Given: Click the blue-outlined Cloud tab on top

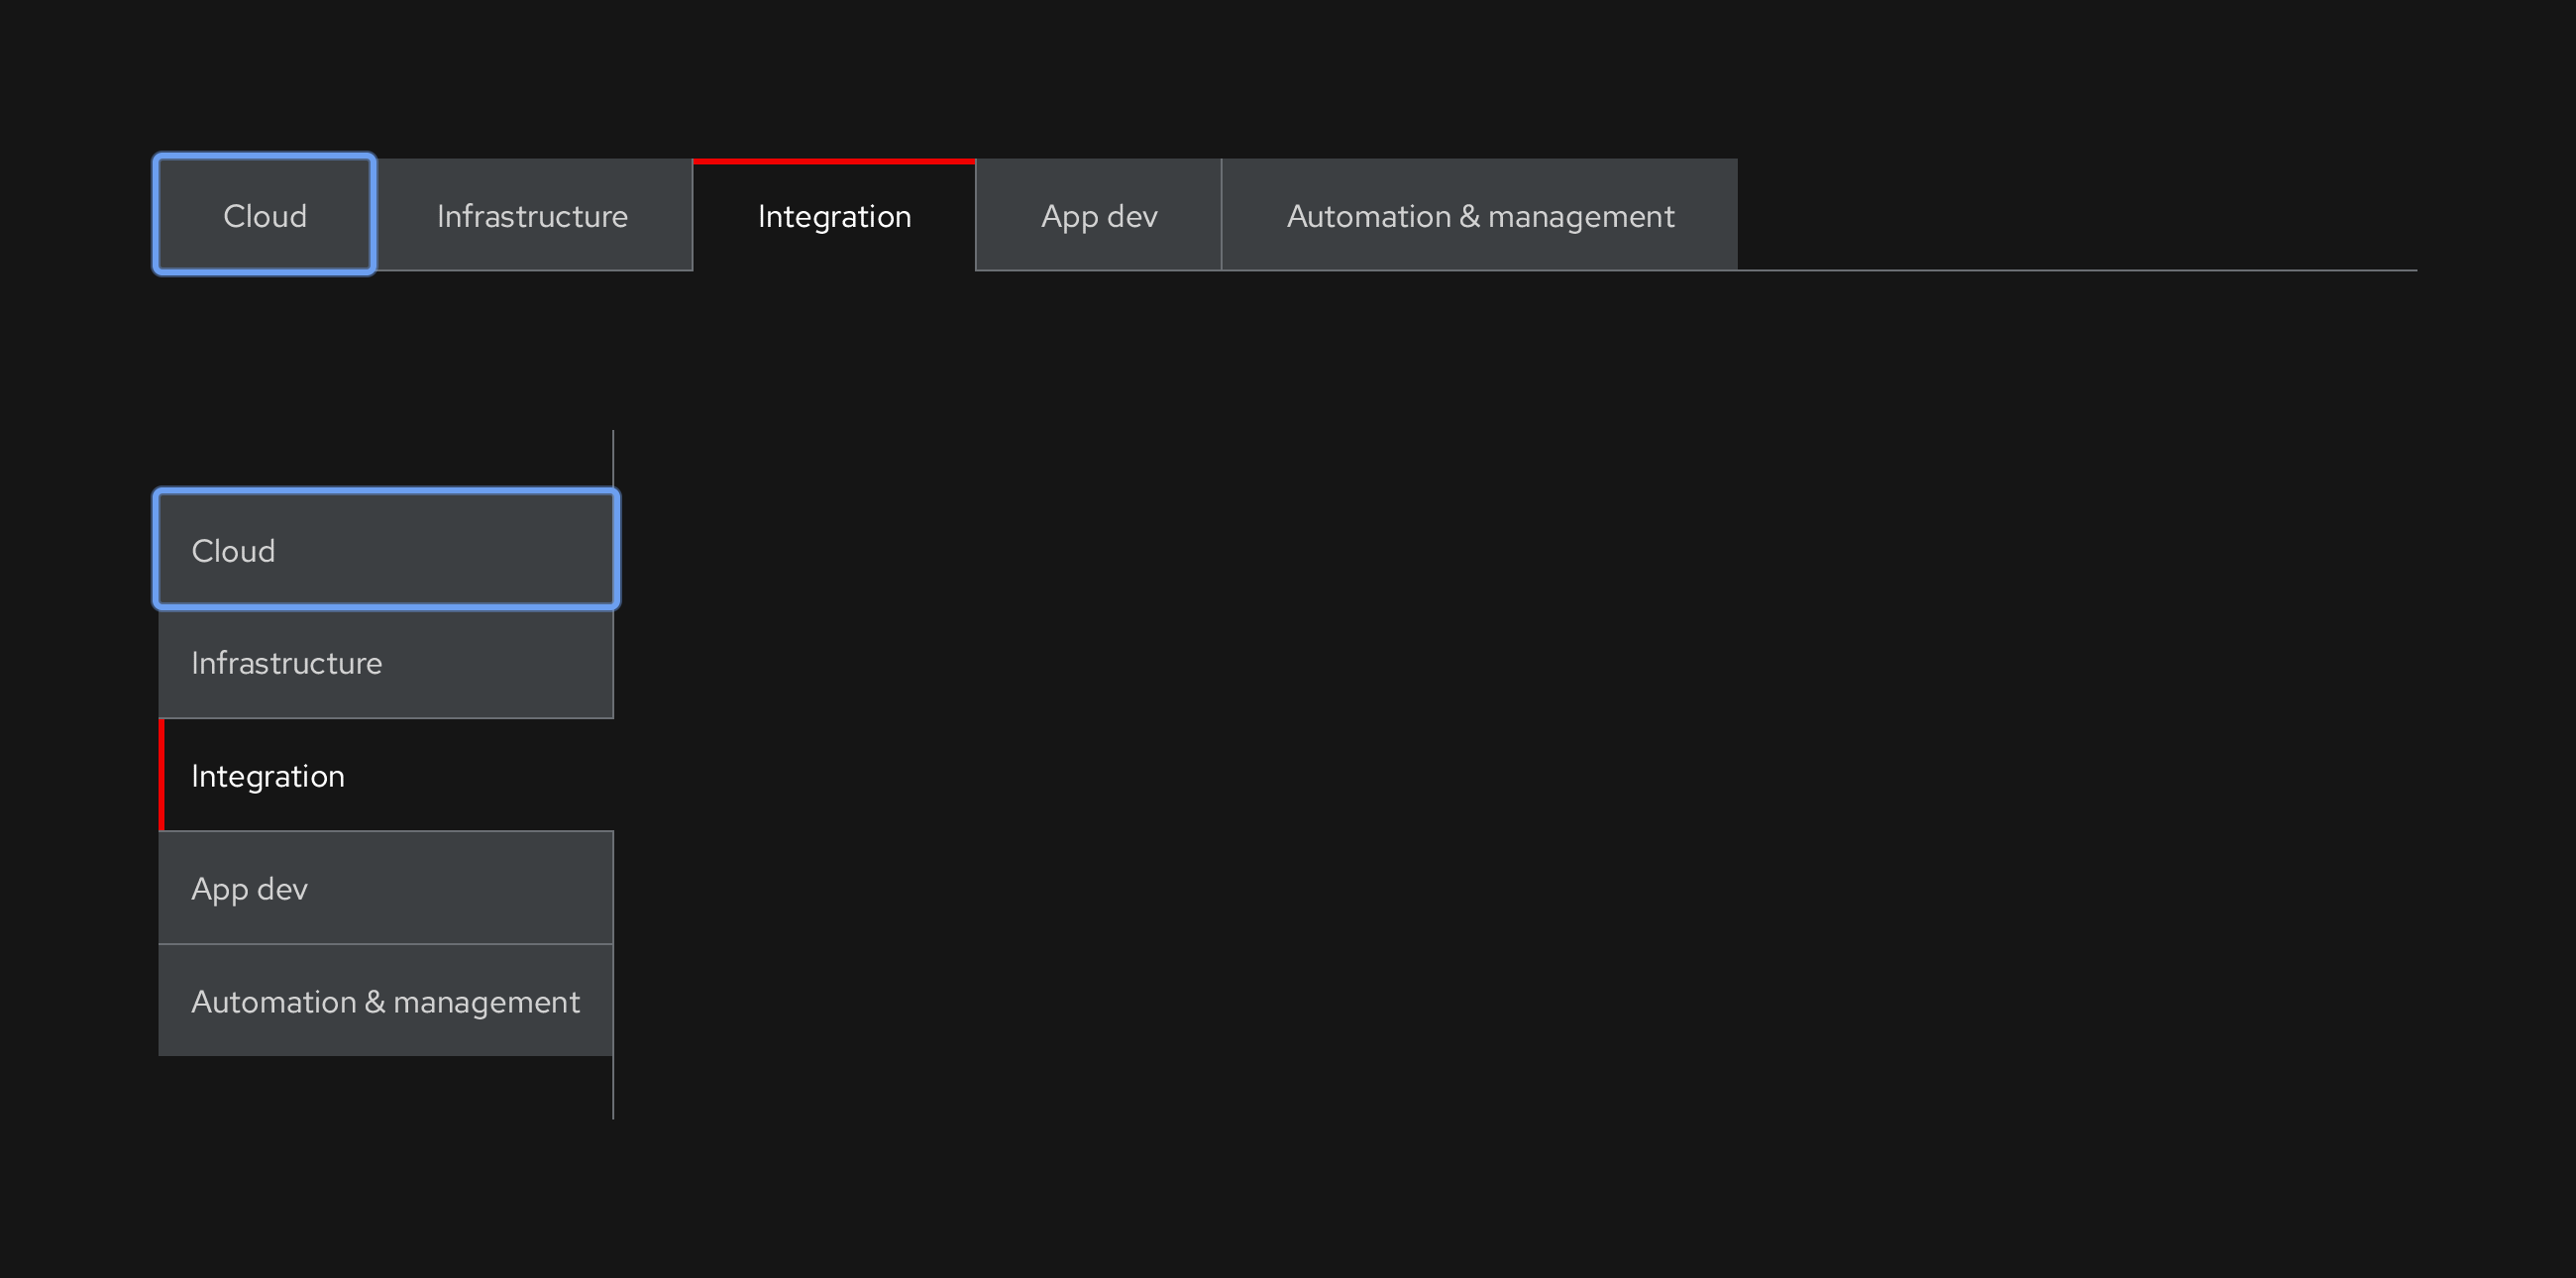Looking at the screenshot, I should tap(264, 214).
